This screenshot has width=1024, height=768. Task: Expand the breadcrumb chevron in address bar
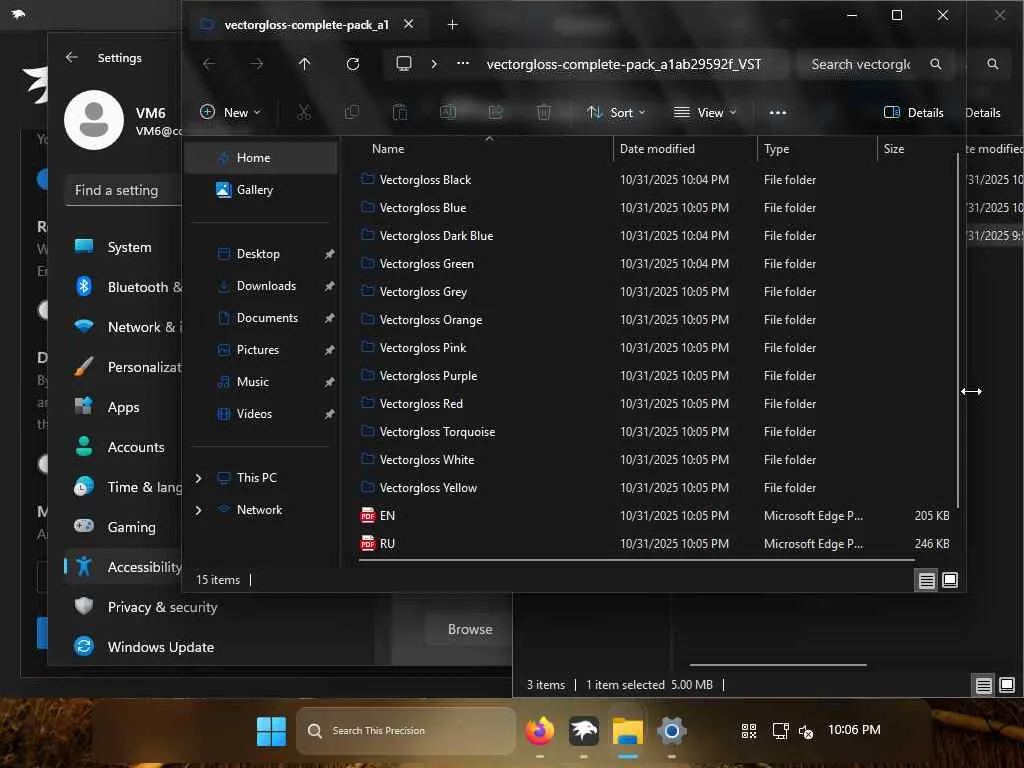(x=434, y=64)
